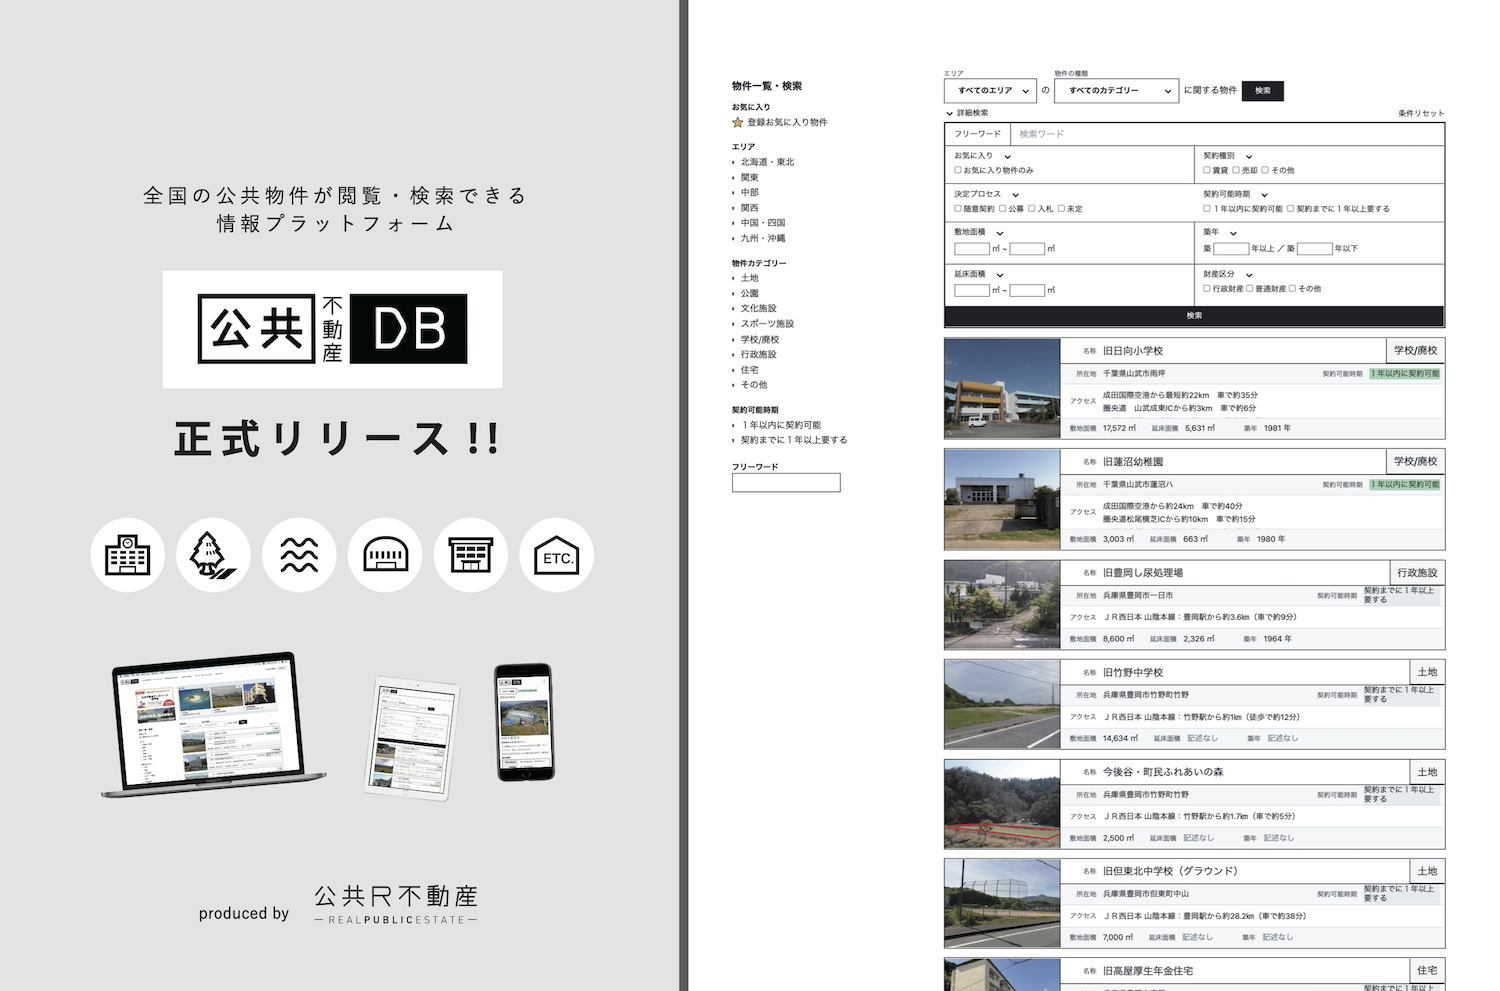Open the 今後谷・町民ふれあいの森 listing photo

click(1002, 804)
